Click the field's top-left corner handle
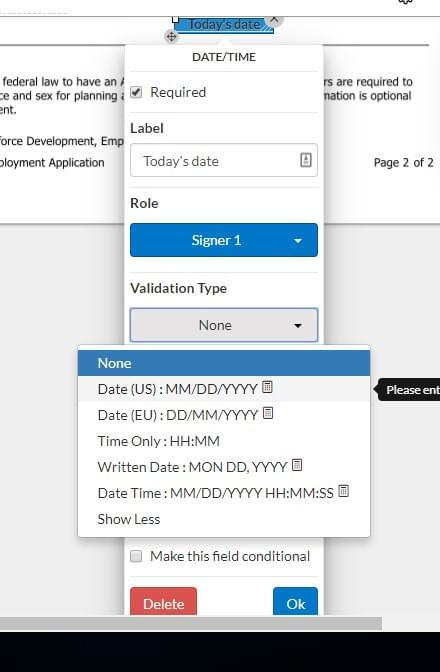 (x=175, y=19)
